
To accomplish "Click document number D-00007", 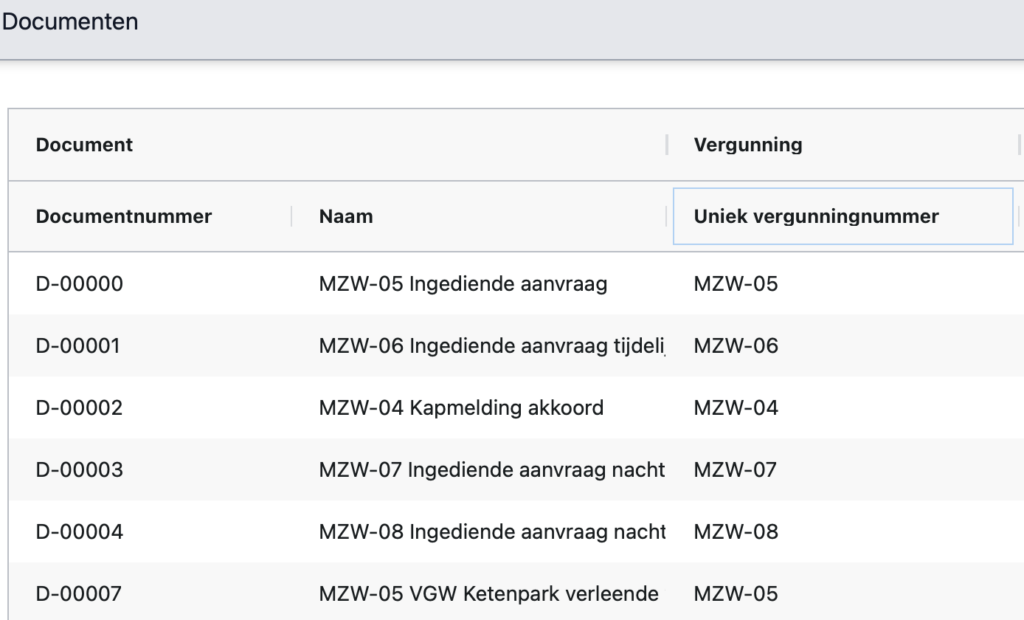I will point(79,594).
